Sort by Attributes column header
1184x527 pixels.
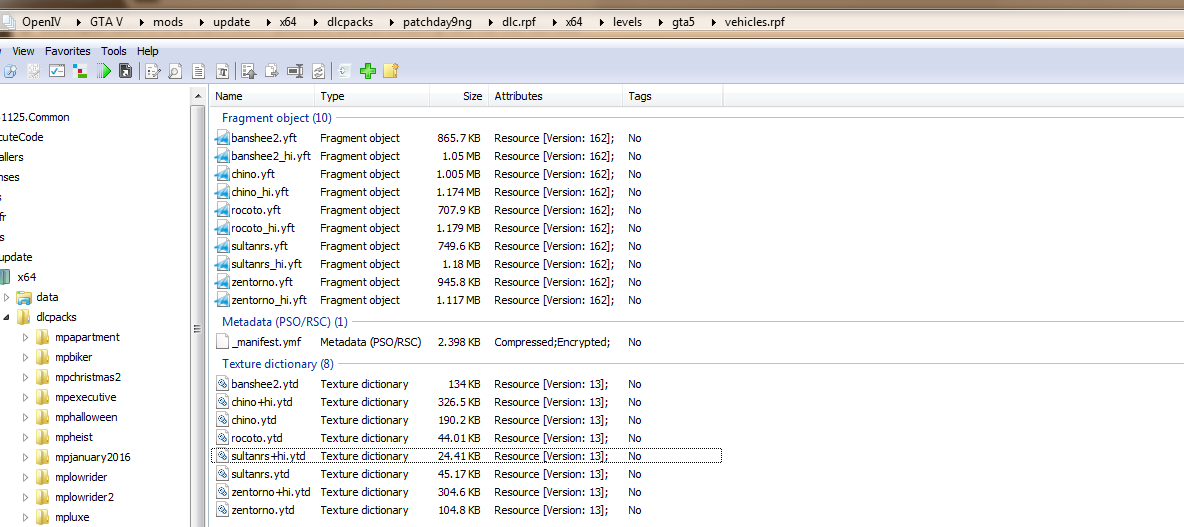[555, 96]
